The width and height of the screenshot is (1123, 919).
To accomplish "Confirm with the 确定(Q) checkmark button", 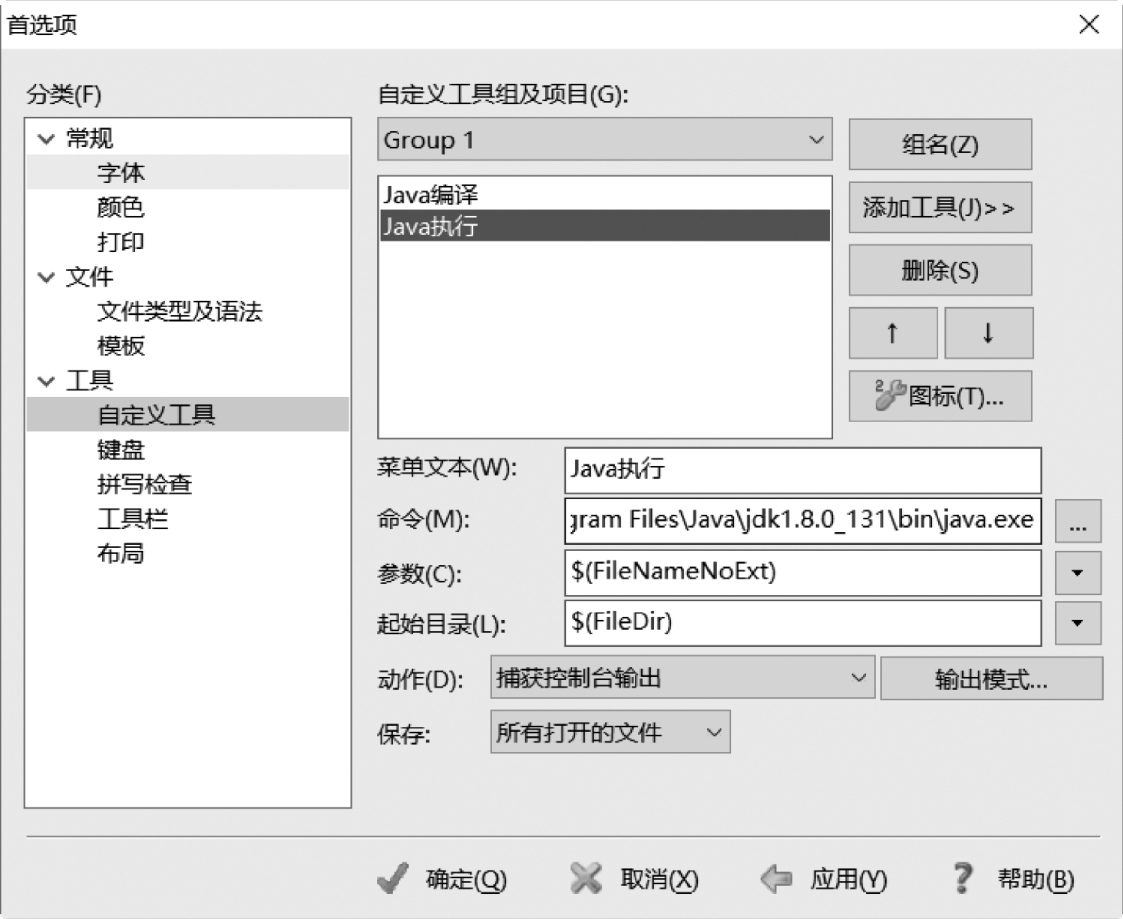I will click(x=442, y=879).
